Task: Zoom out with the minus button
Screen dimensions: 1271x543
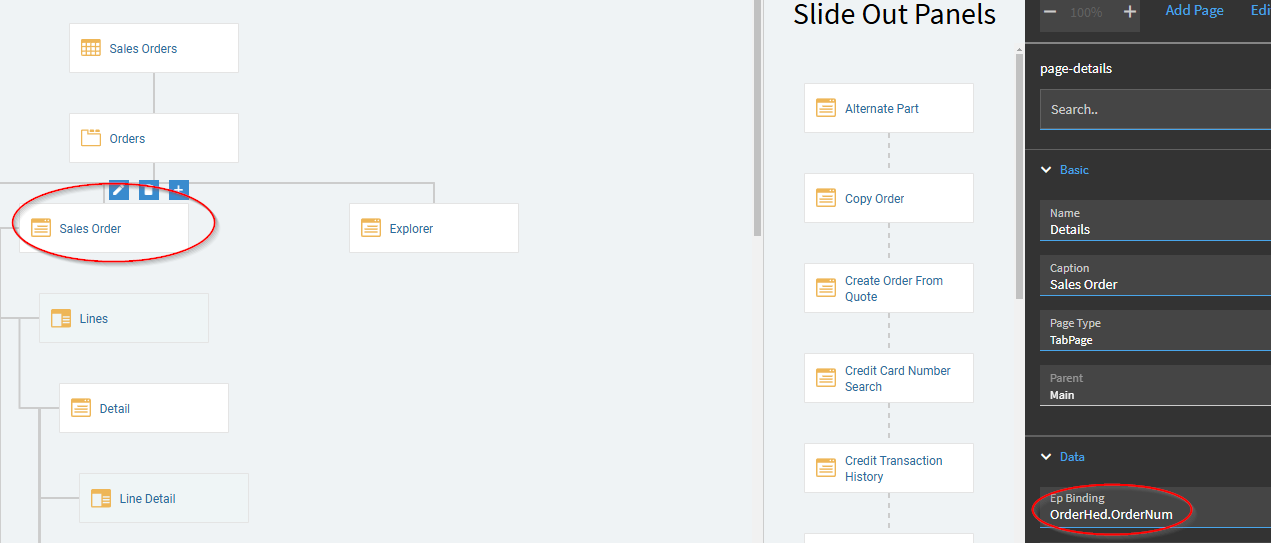Action: 1049,12
